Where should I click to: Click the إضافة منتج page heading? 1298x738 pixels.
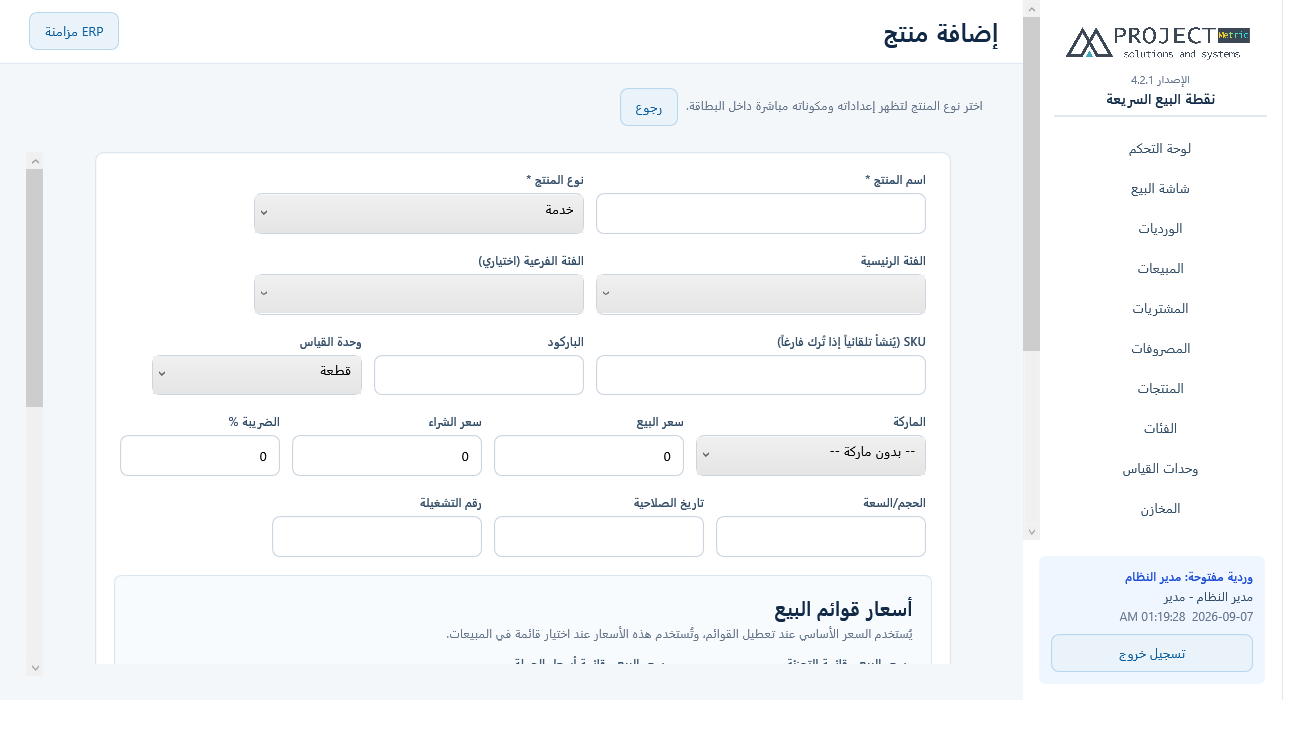(941, 34)
